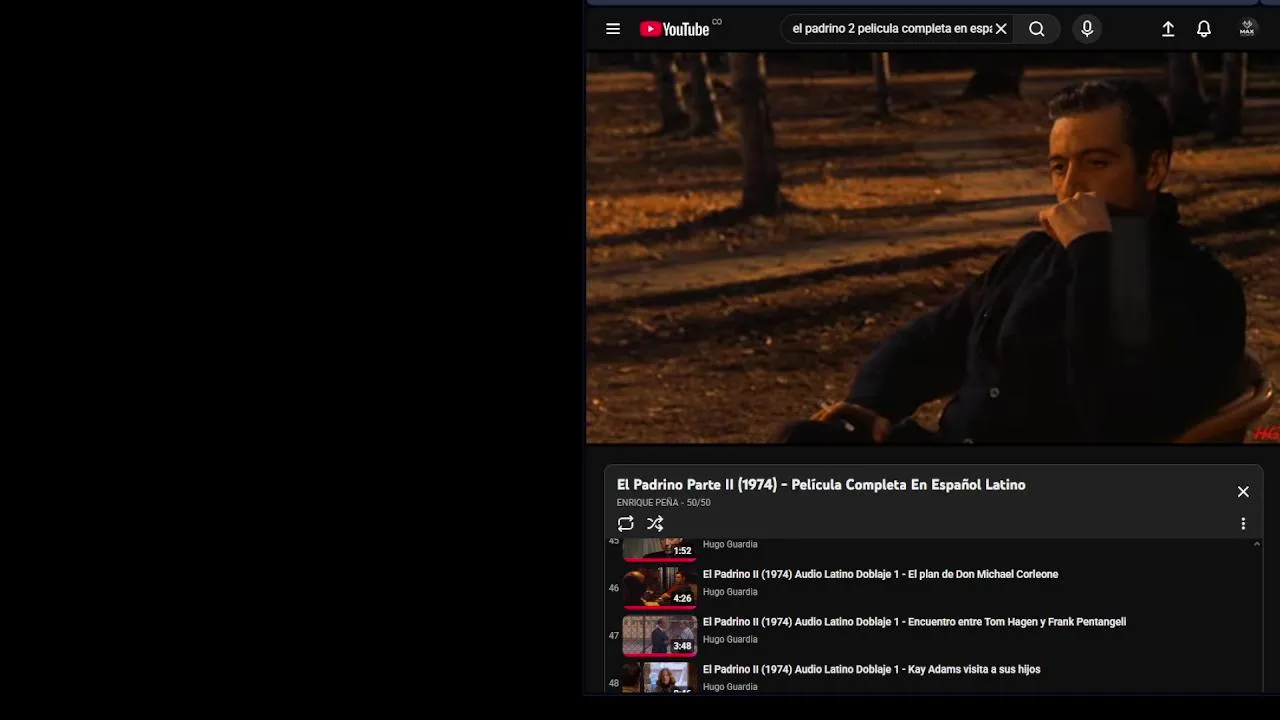Screen dimensions: 1280x720
Task: Open the YouTube hamburger guide menu
Action: [x=613, y=29]
